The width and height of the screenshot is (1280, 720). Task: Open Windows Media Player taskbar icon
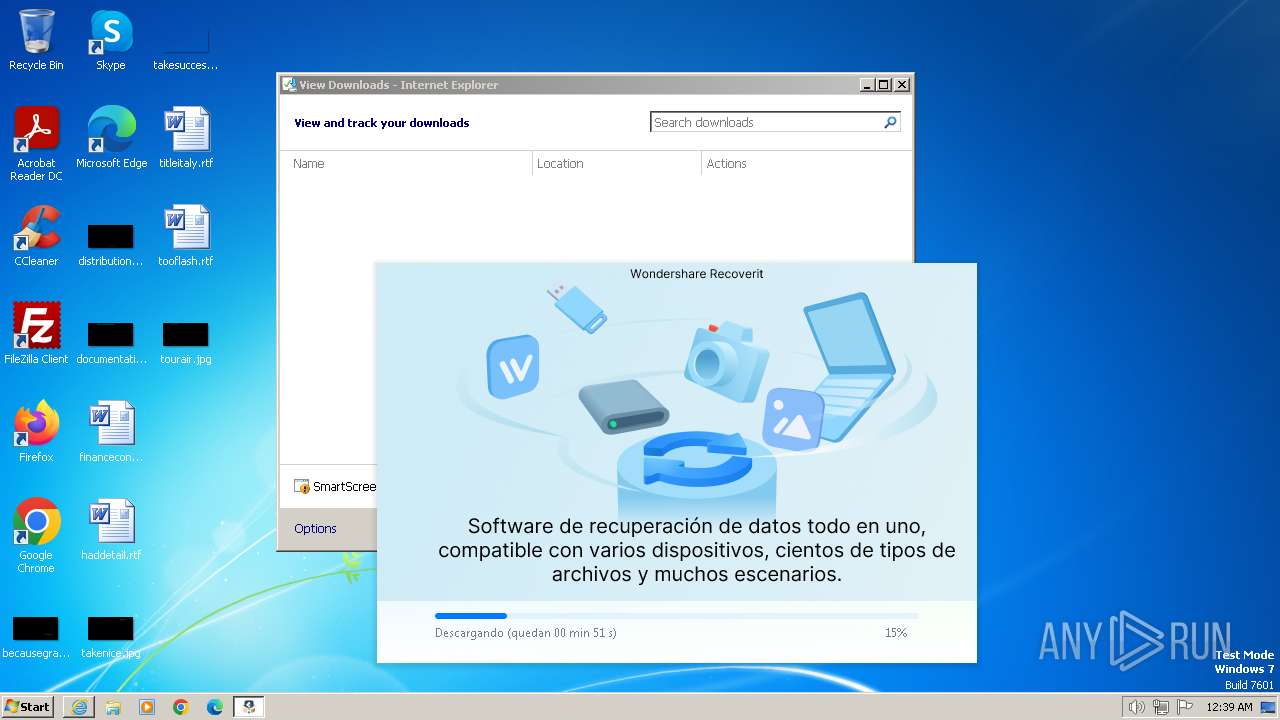click(x=147, y=707)
